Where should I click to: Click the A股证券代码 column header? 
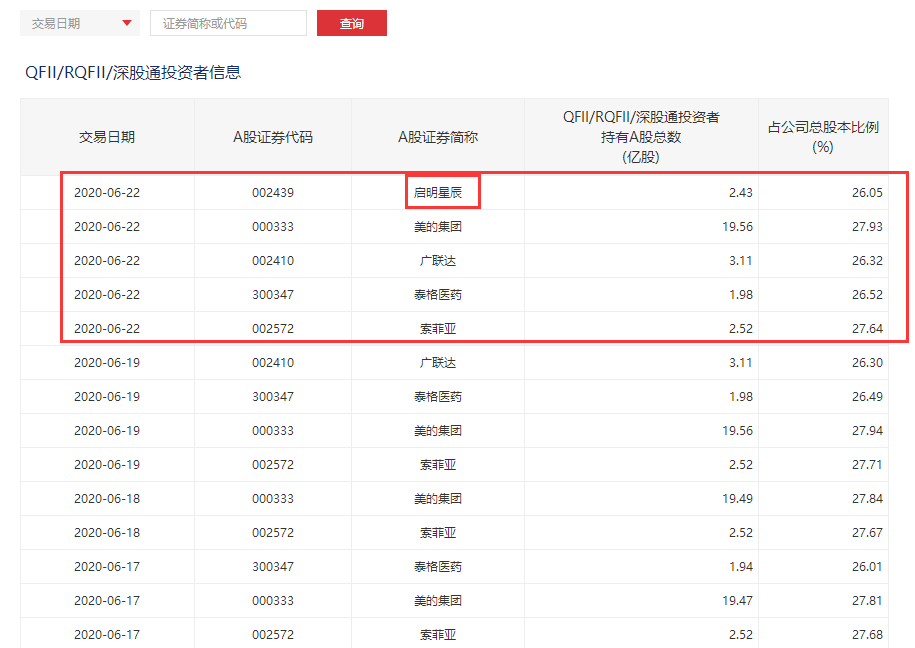point(272,137)
